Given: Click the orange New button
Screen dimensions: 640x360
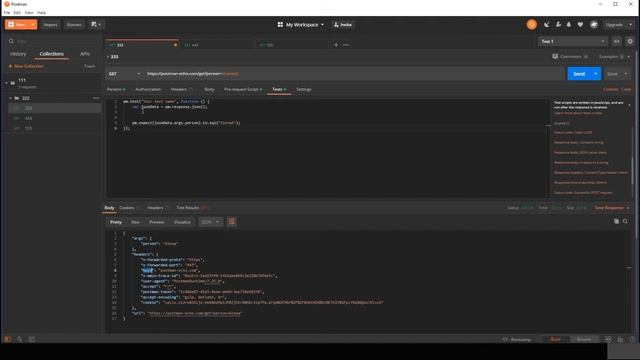Looking at the screenshot, I should 17,24.
